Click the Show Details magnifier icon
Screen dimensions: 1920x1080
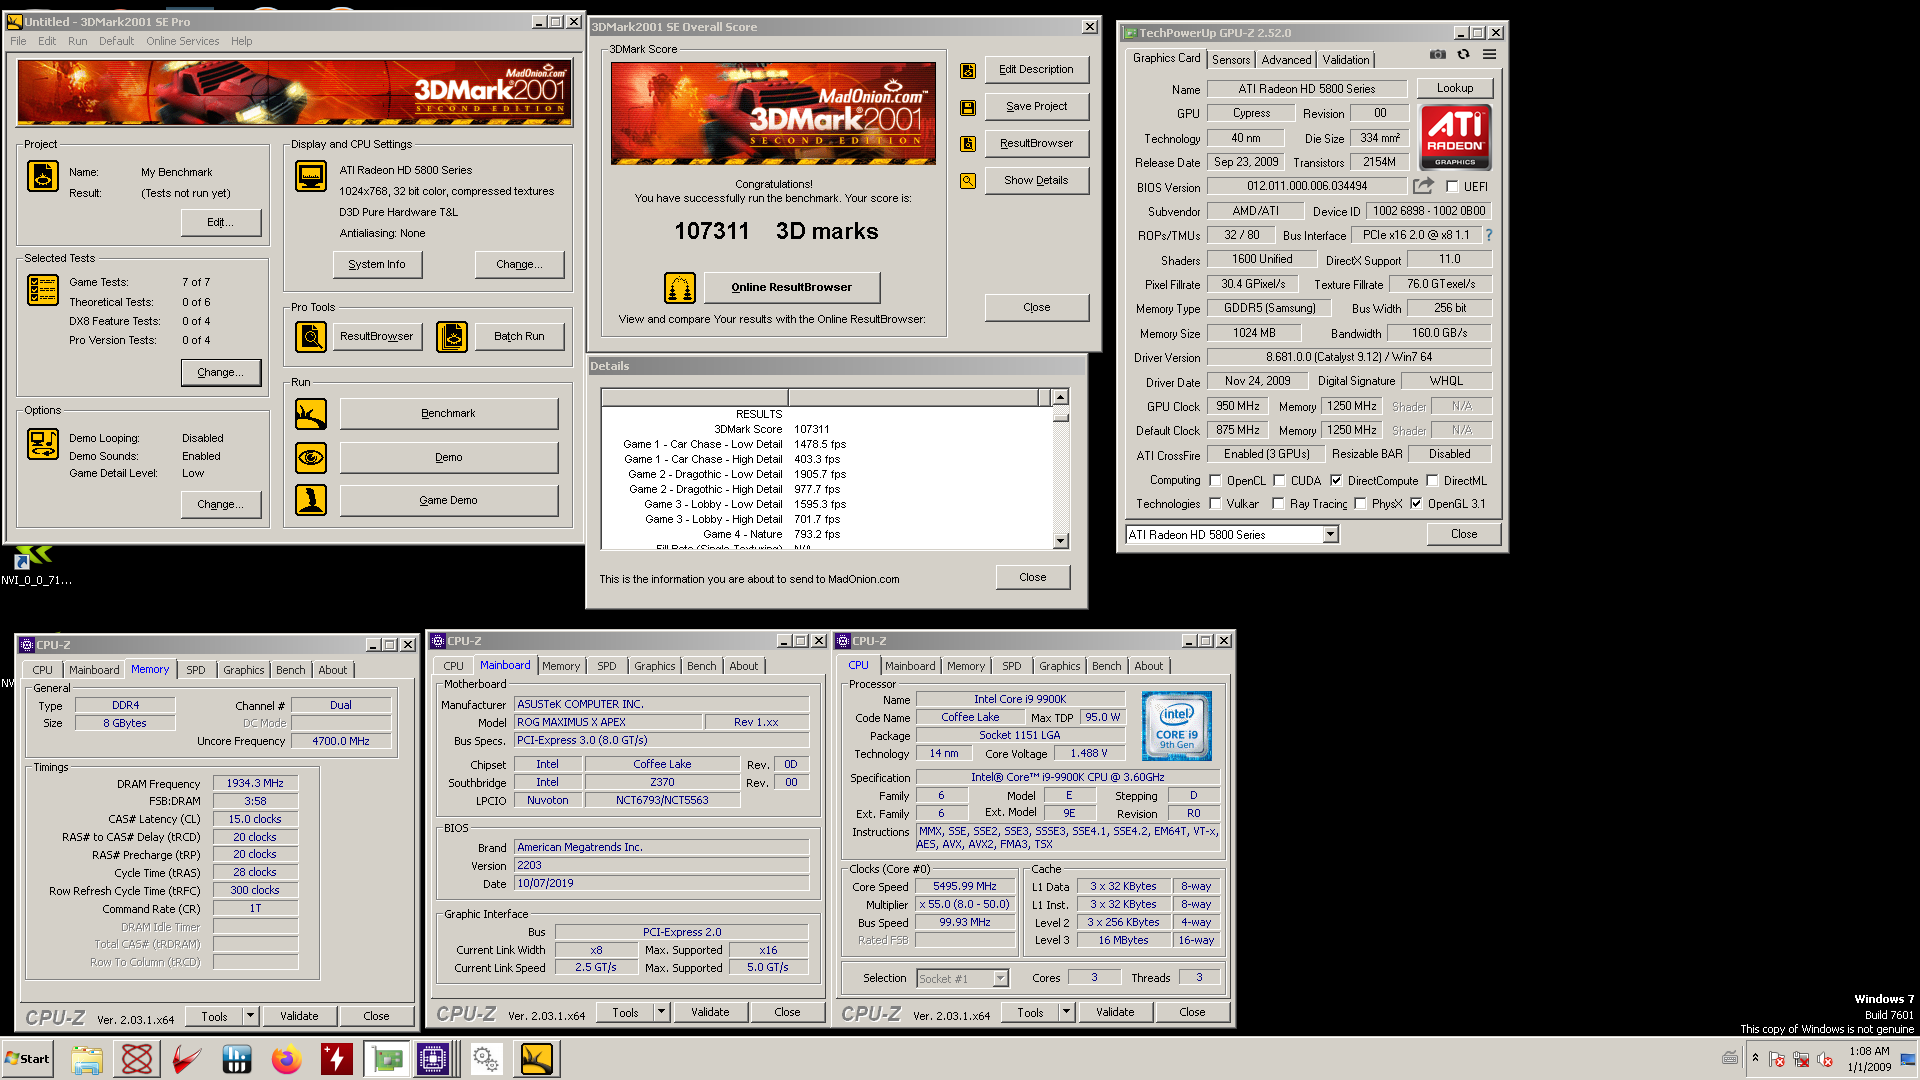[x=968, y=181]
